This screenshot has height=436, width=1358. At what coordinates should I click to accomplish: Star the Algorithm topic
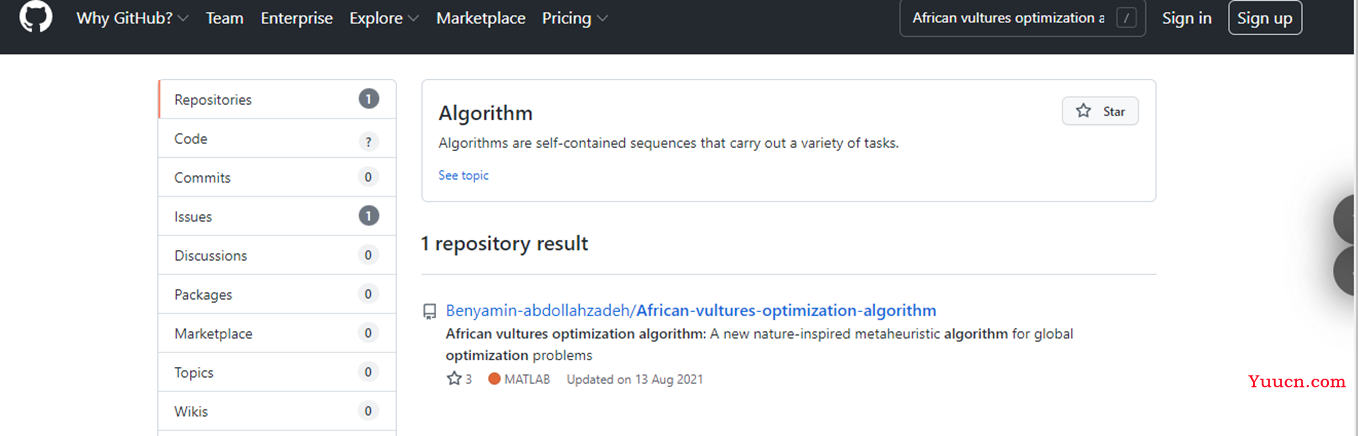[x=1100, y=111]
